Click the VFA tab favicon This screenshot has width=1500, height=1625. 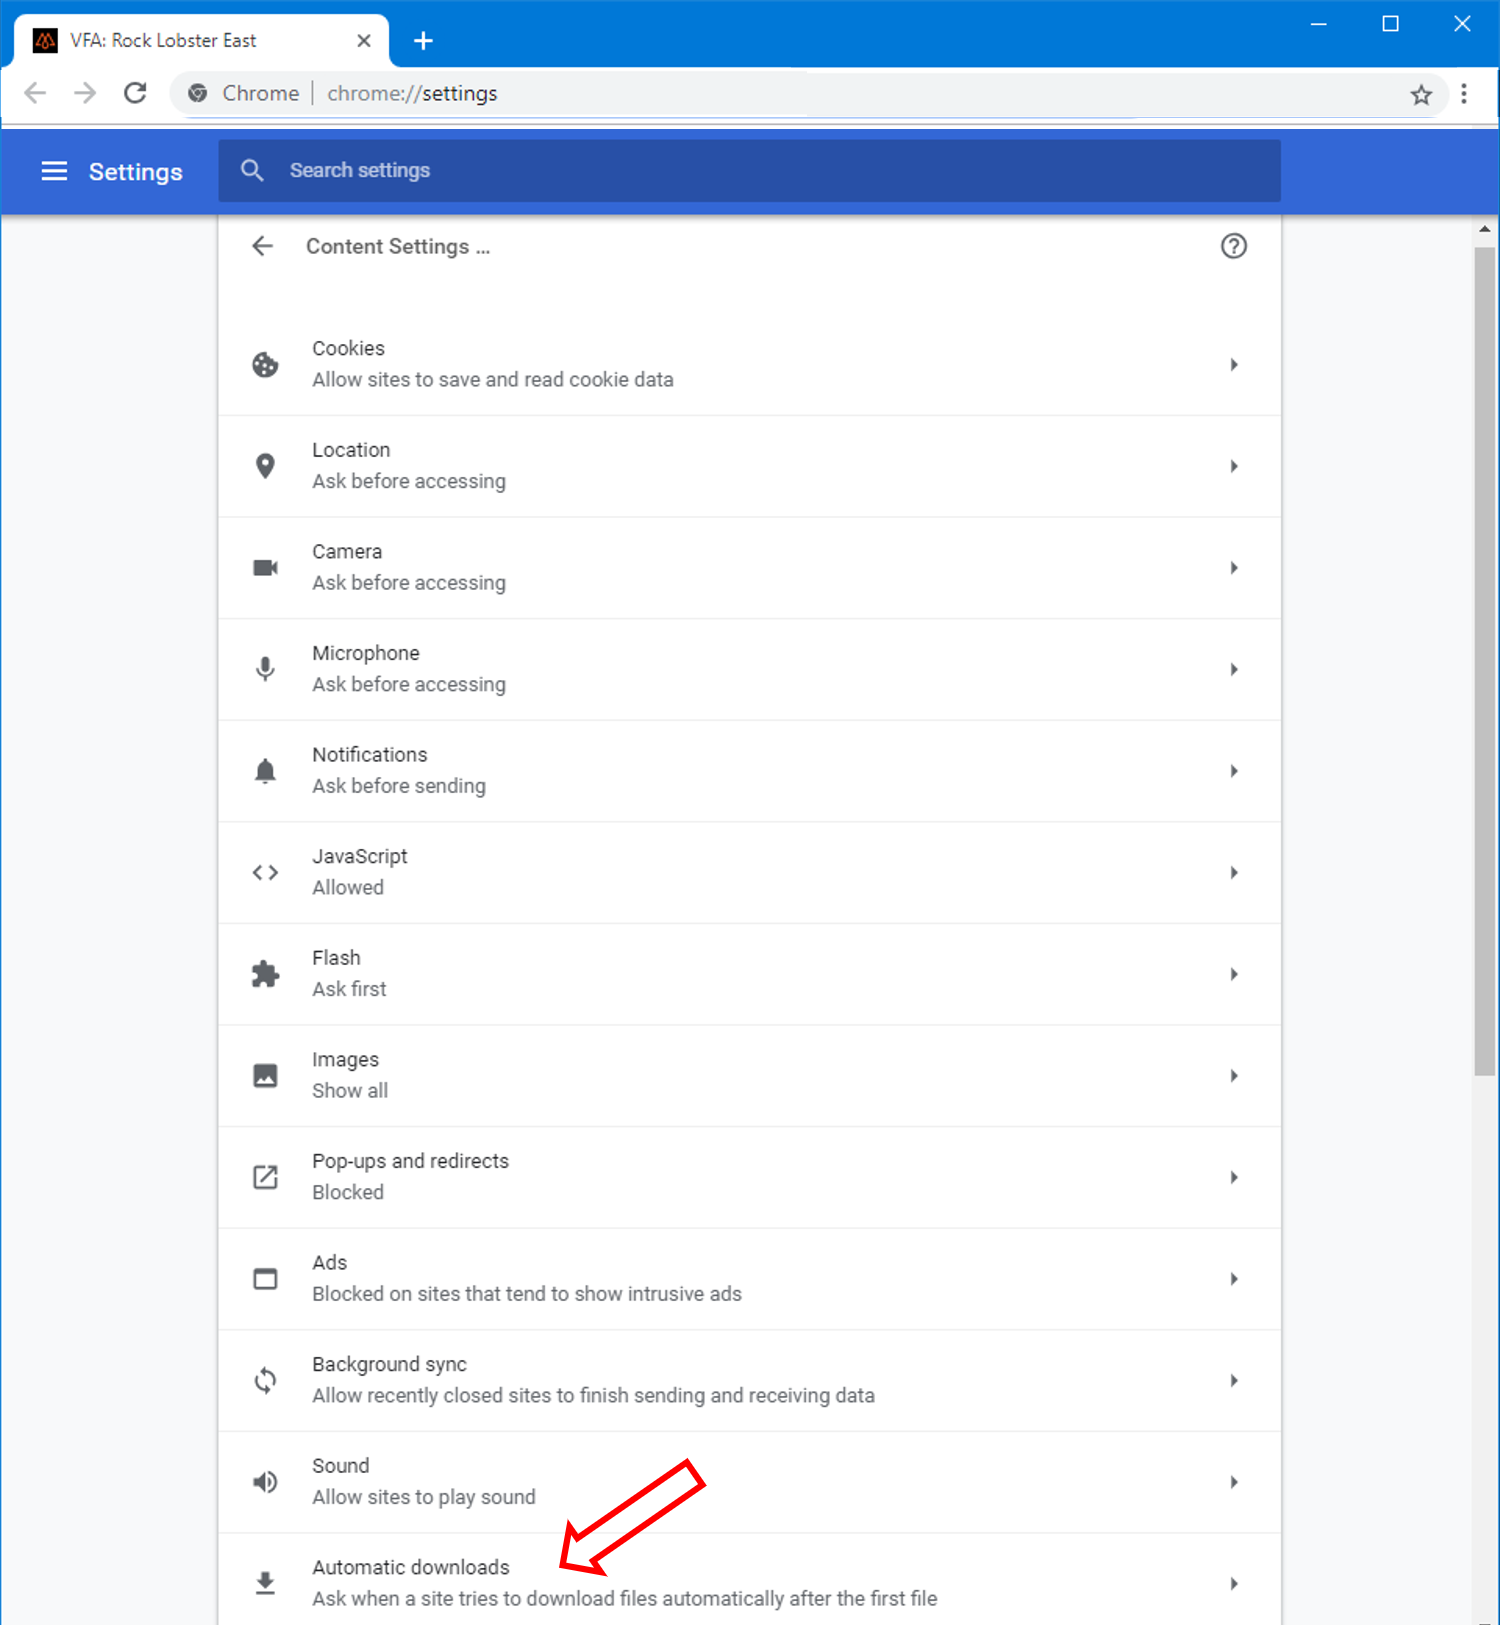(x=45, y=40)
